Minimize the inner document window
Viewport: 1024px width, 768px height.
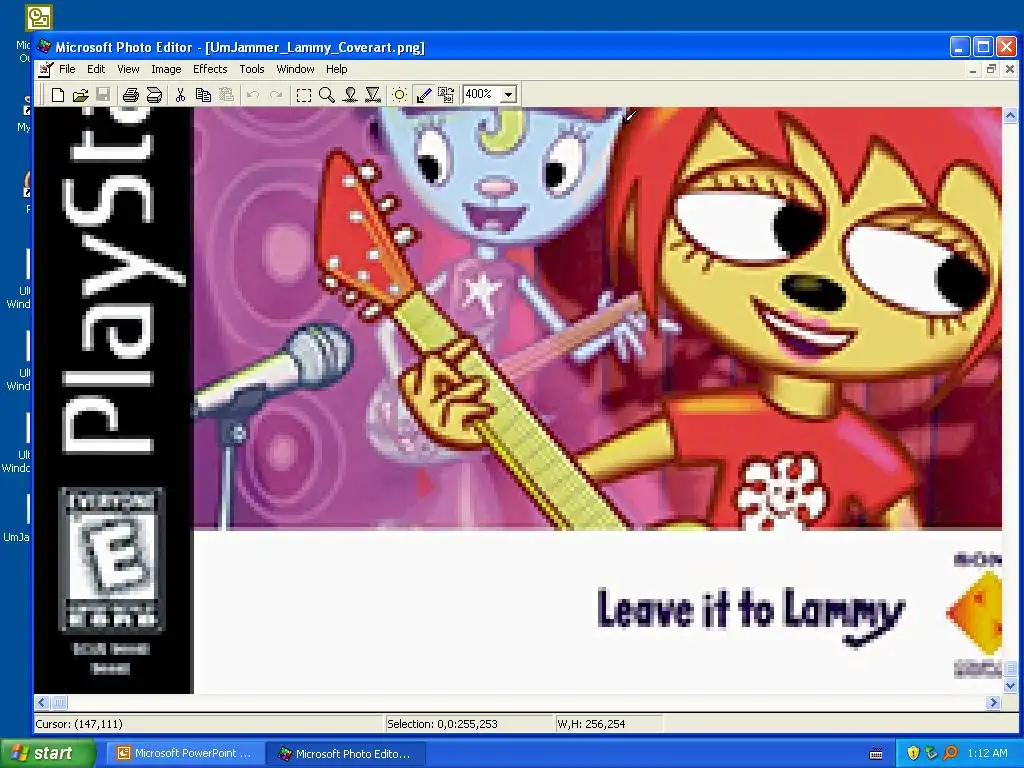(973, 69)
